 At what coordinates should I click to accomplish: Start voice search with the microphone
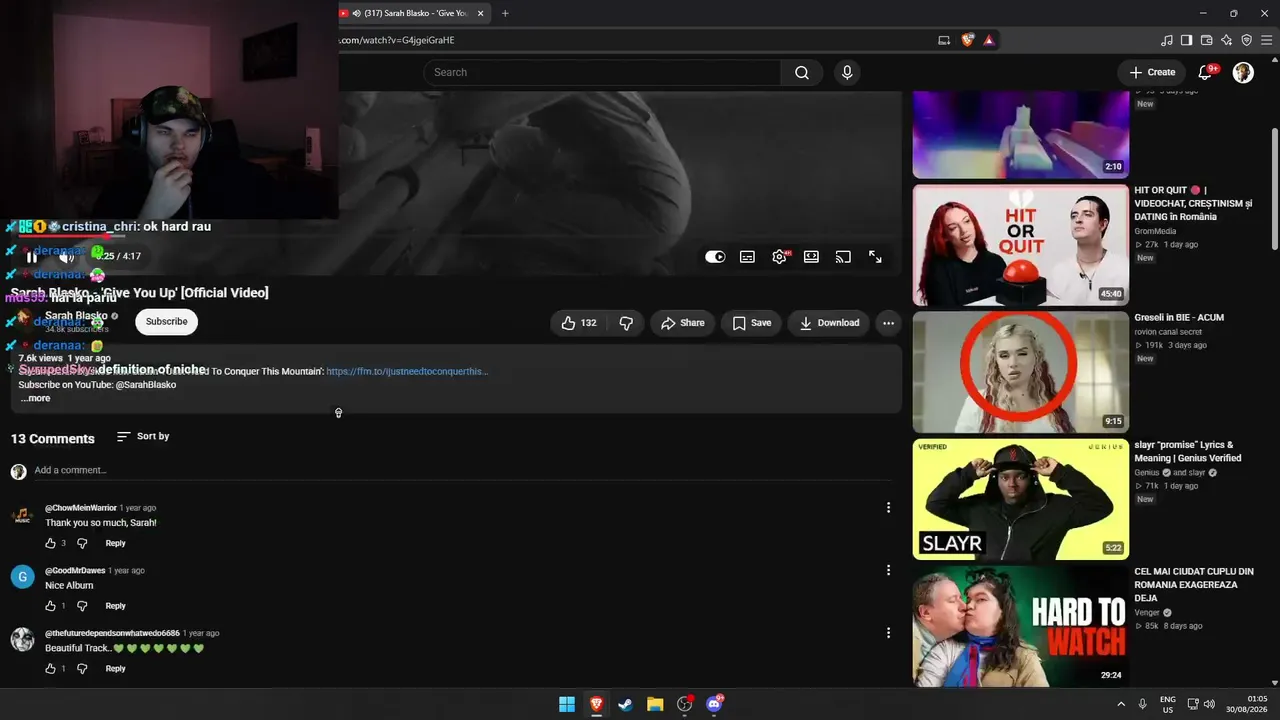(847, 72)
